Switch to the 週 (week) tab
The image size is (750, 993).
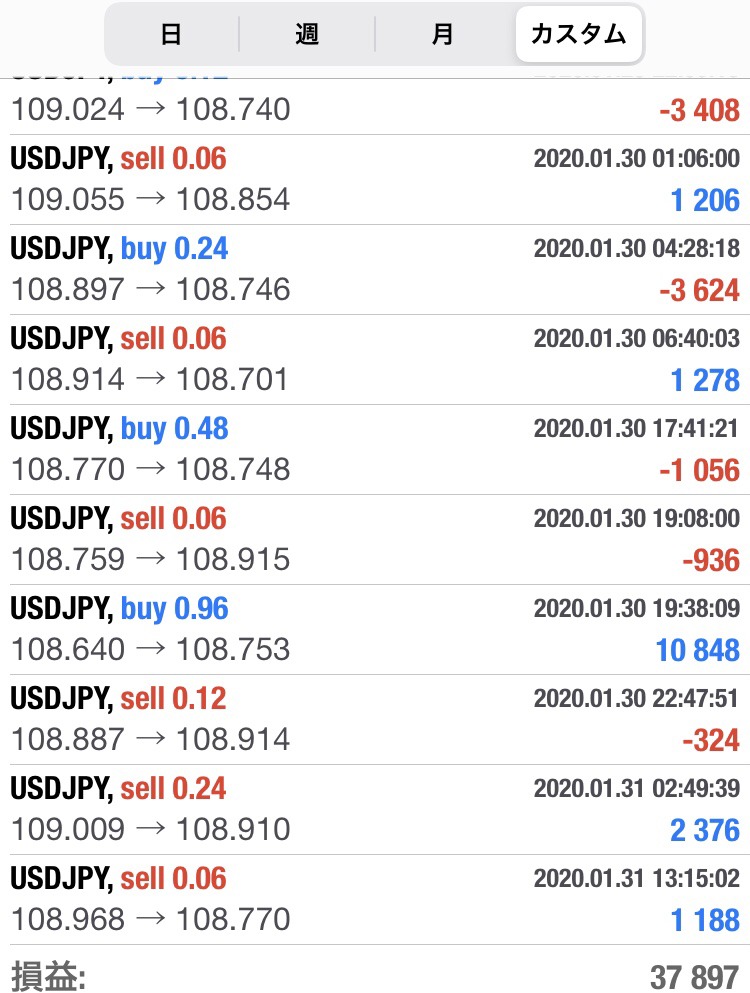point(307,34)
